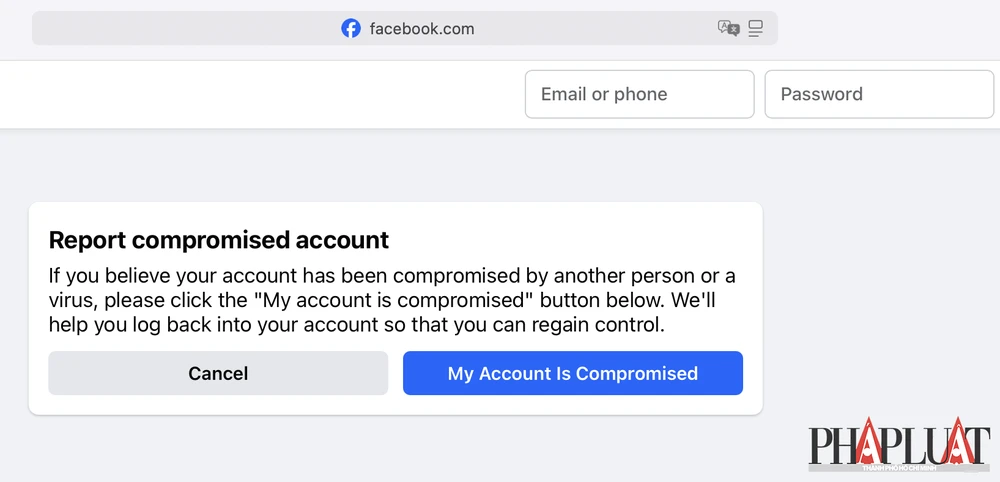This screenshot has height=482, width=1000.
Task: Focus the Password field
Action: pos(878,94)
